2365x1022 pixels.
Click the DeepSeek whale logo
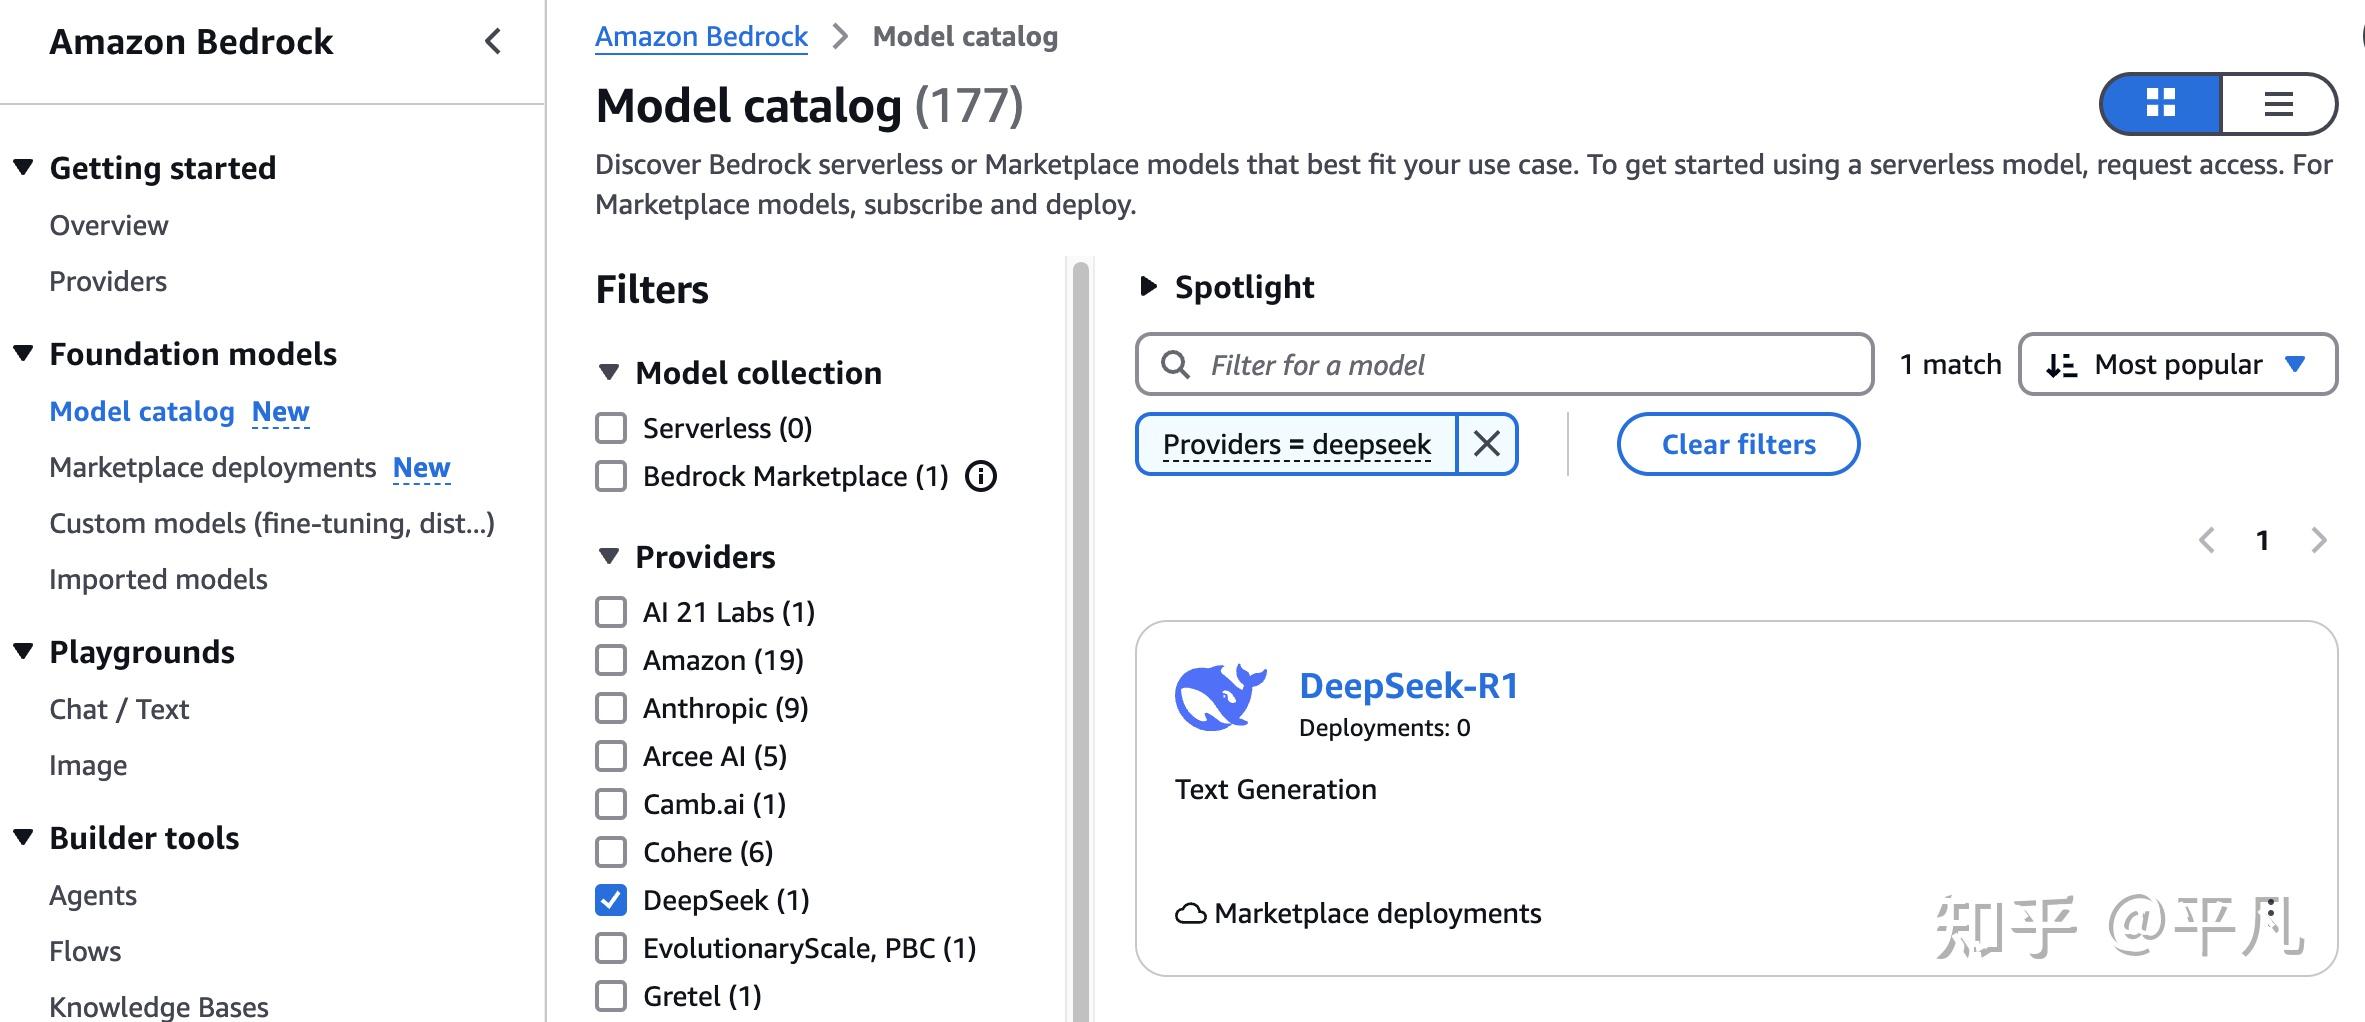[x=1220, y=697]
